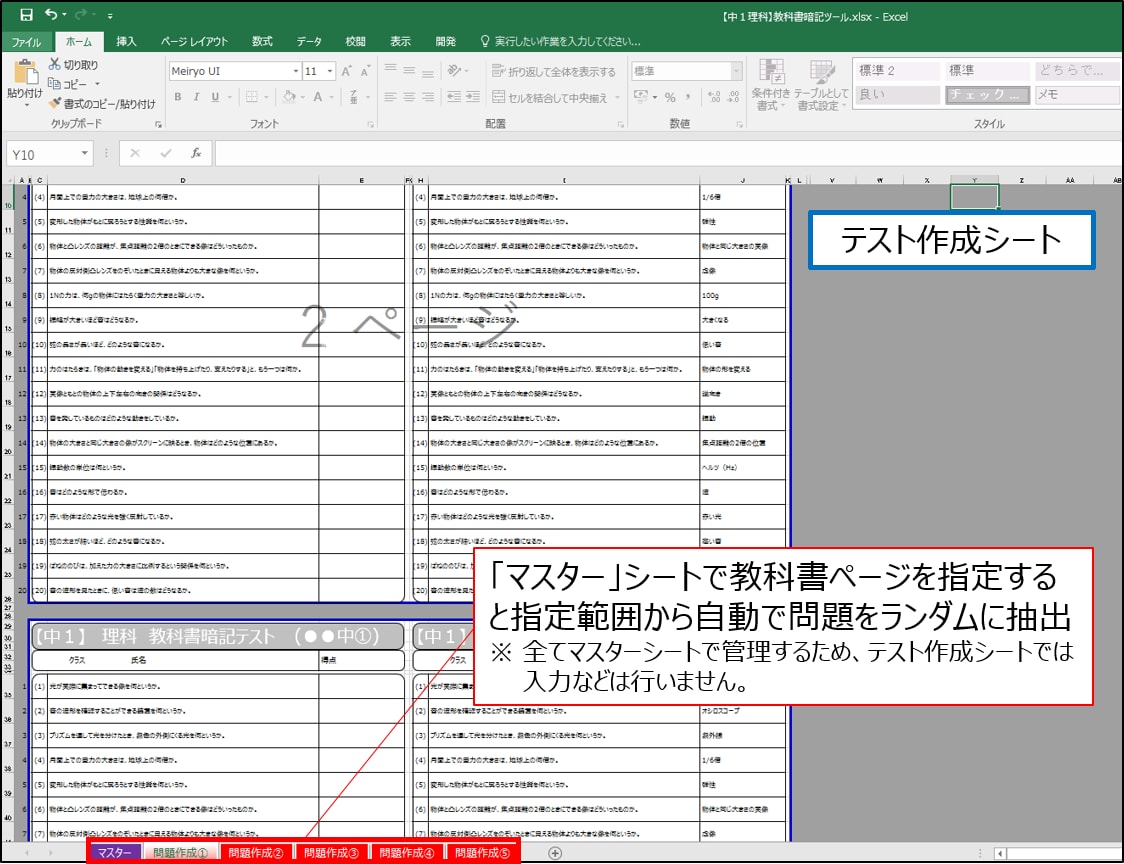Switch to the 問題作成③ sheet tab

[331, 853]
